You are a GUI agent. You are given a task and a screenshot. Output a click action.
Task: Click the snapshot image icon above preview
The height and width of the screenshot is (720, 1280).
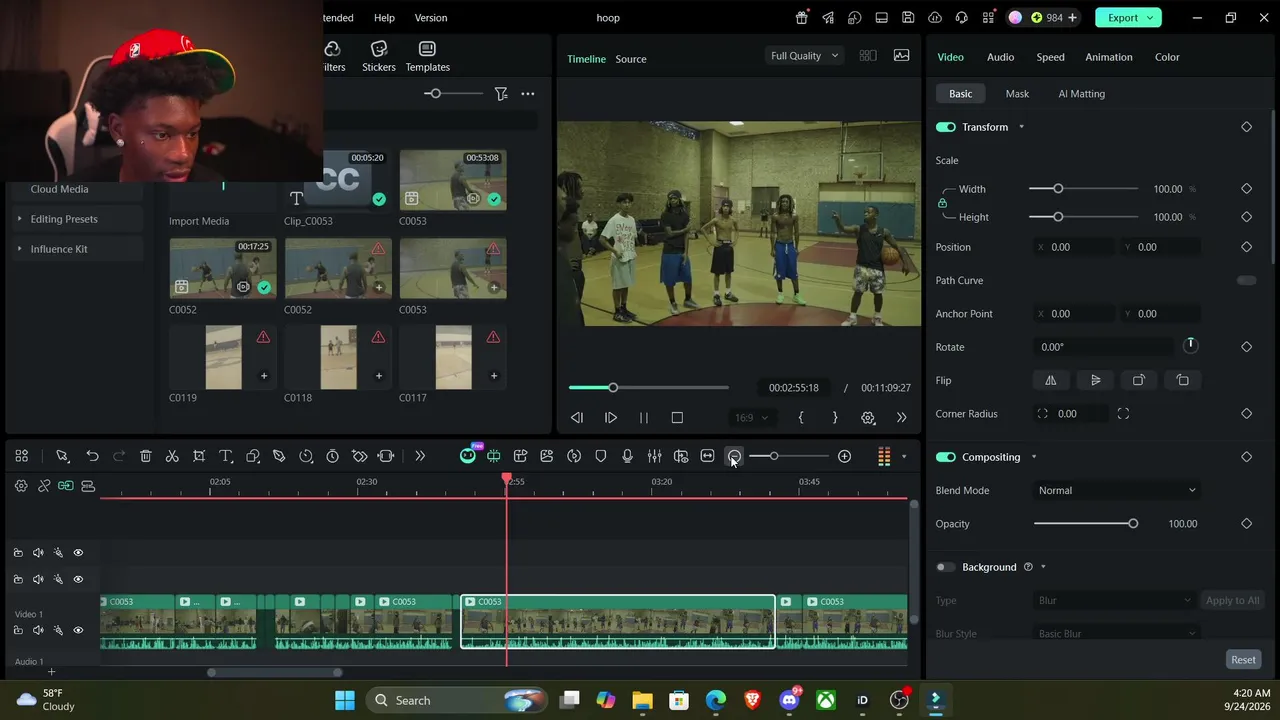tap(901, 55)
